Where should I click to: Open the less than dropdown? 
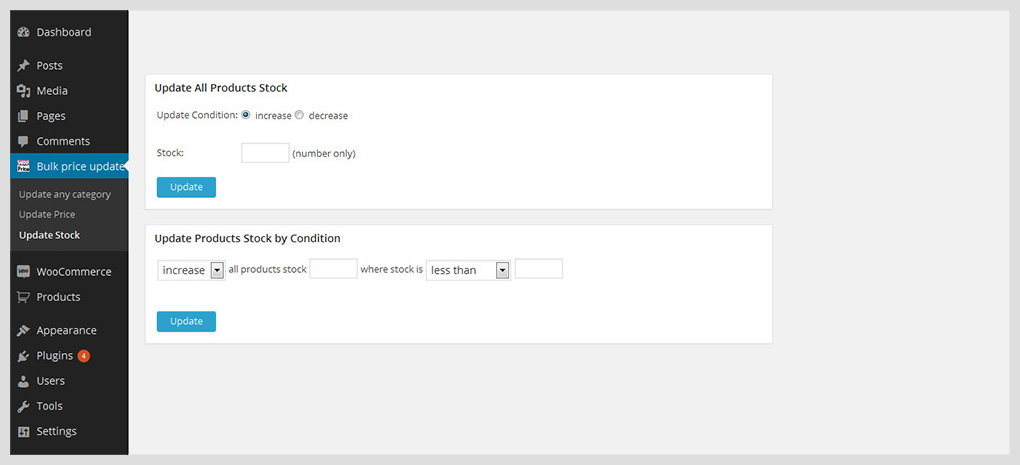tap(468, 270)
